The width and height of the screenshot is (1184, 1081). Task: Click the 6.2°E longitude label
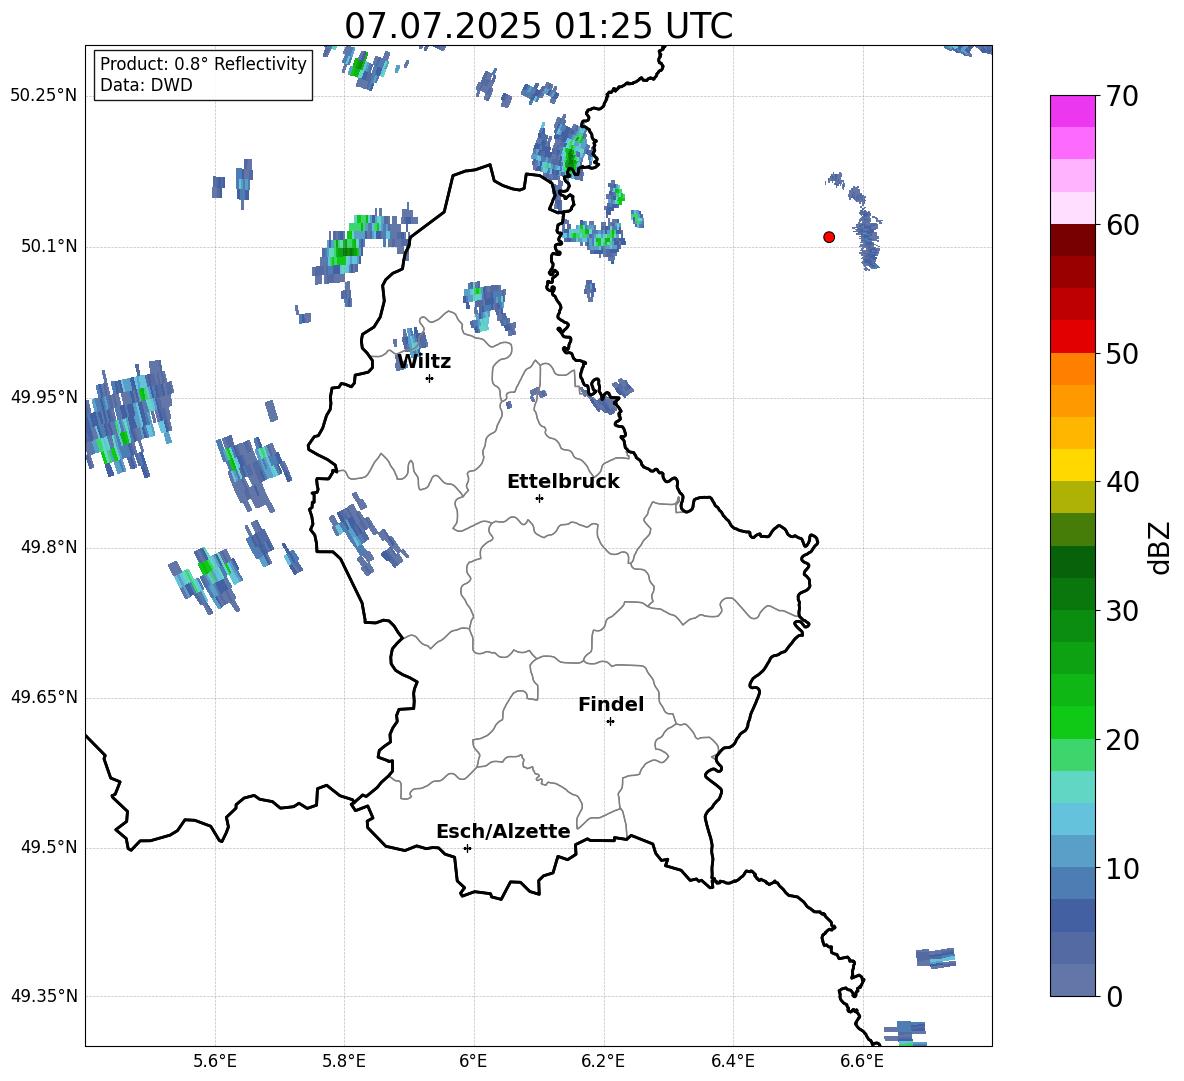[603, 1061]
